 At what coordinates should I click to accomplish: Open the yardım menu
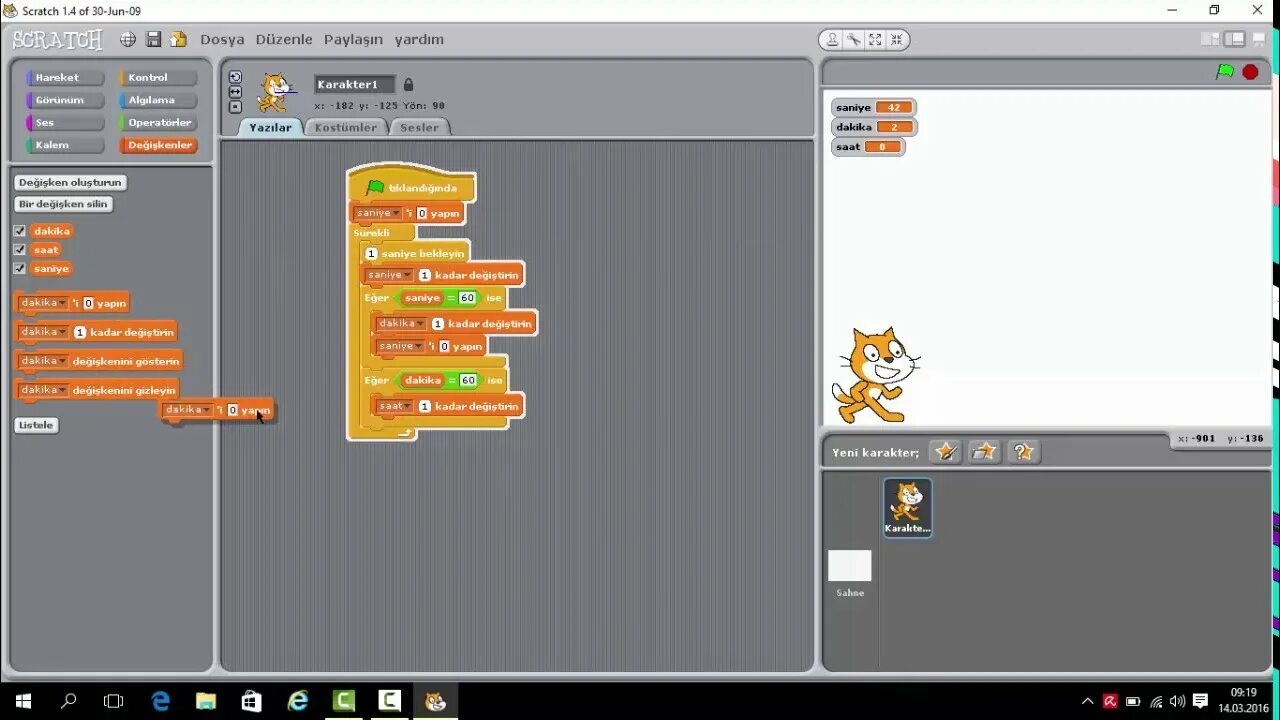point(419,40)
